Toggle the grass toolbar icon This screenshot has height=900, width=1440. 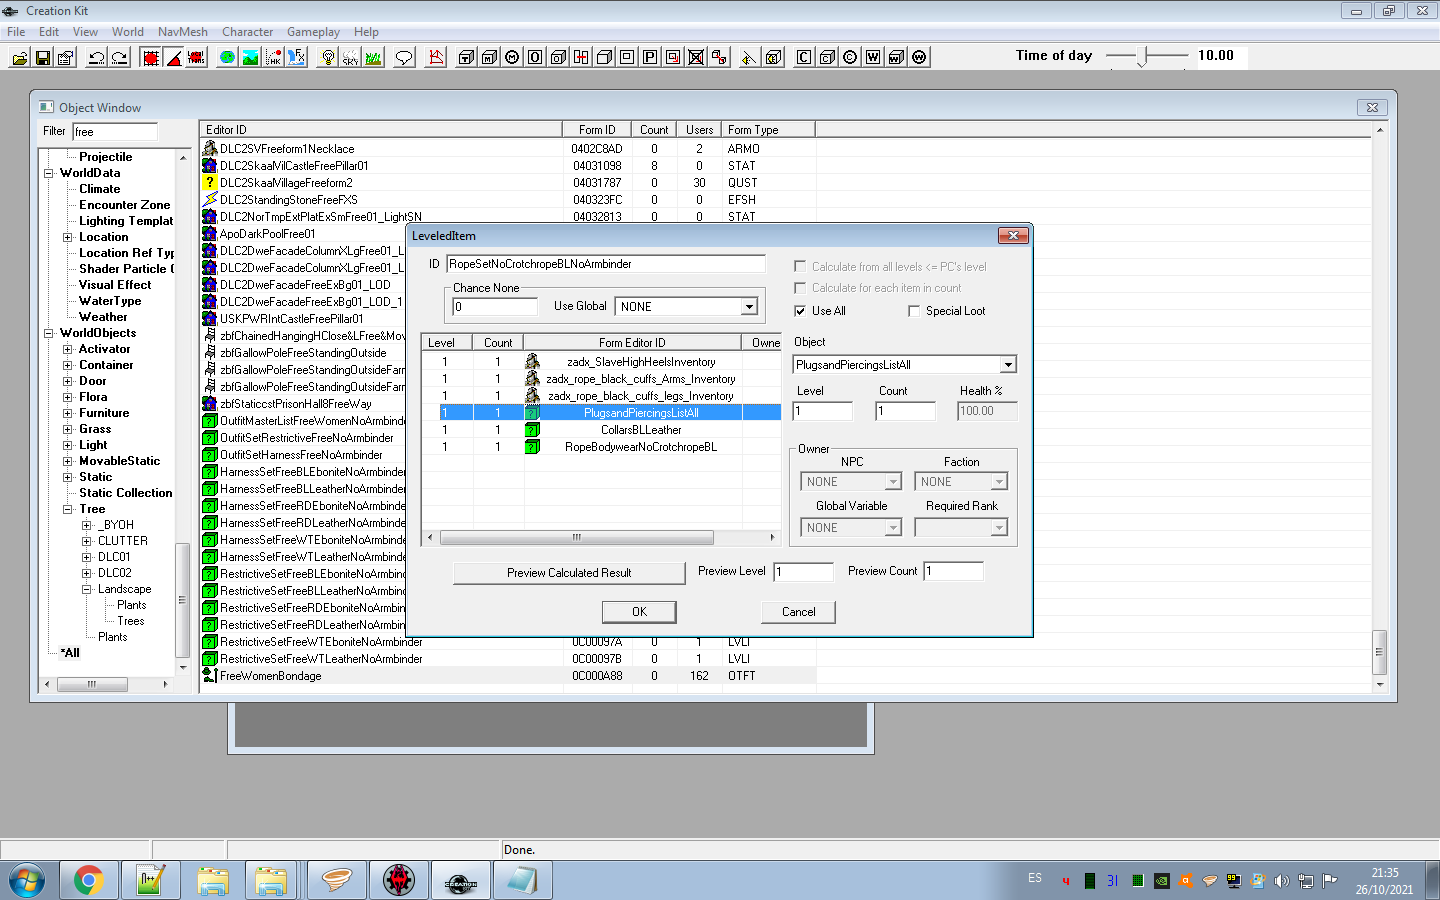click(374, 57)
